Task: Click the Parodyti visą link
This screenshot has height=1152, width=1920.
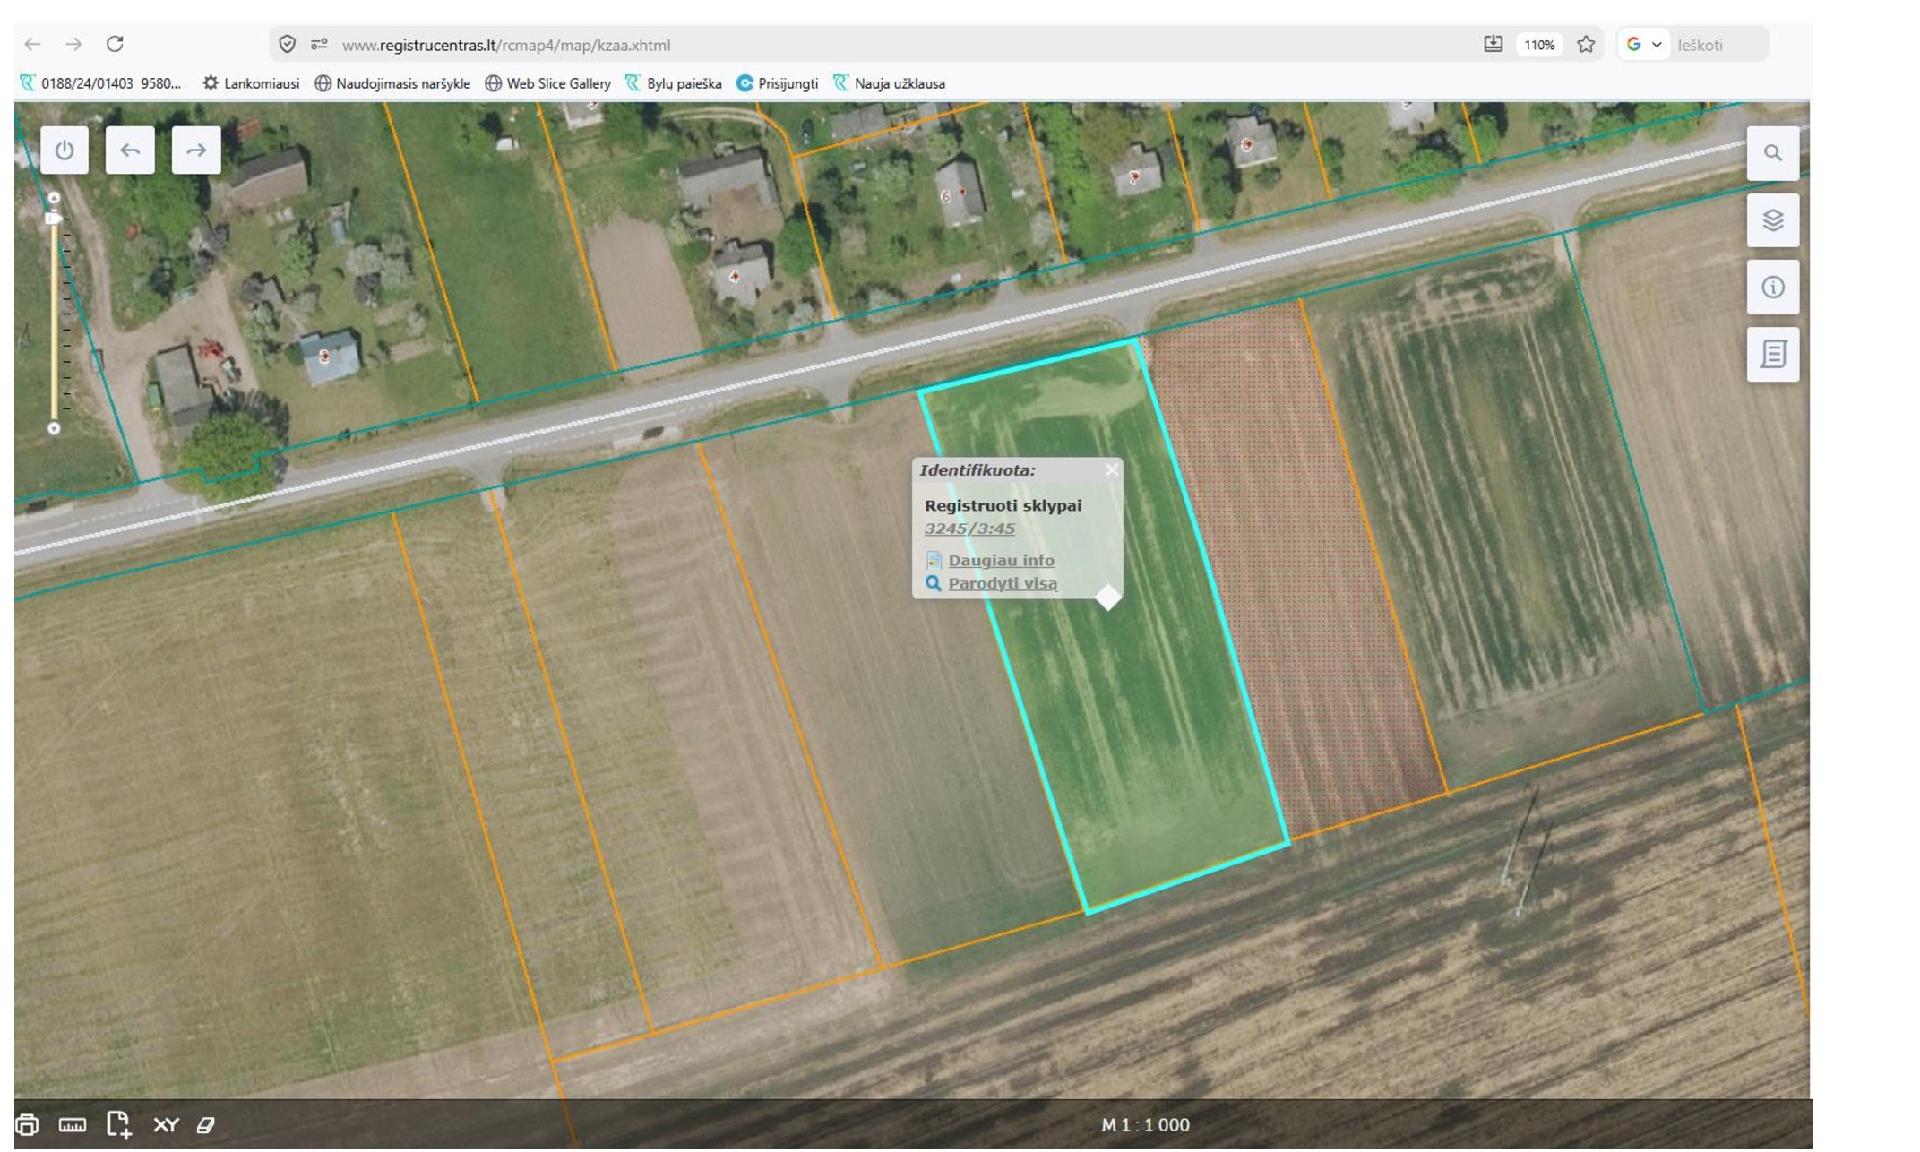Action: click(1002, 584)
